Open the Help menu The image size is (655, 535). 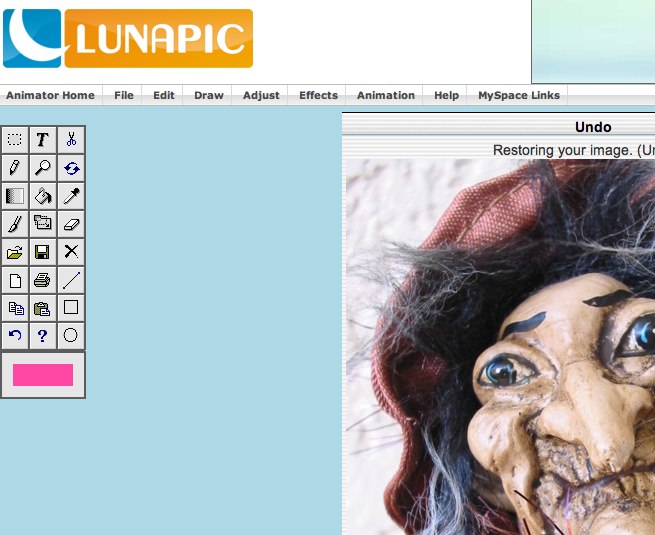click(447, 95)
